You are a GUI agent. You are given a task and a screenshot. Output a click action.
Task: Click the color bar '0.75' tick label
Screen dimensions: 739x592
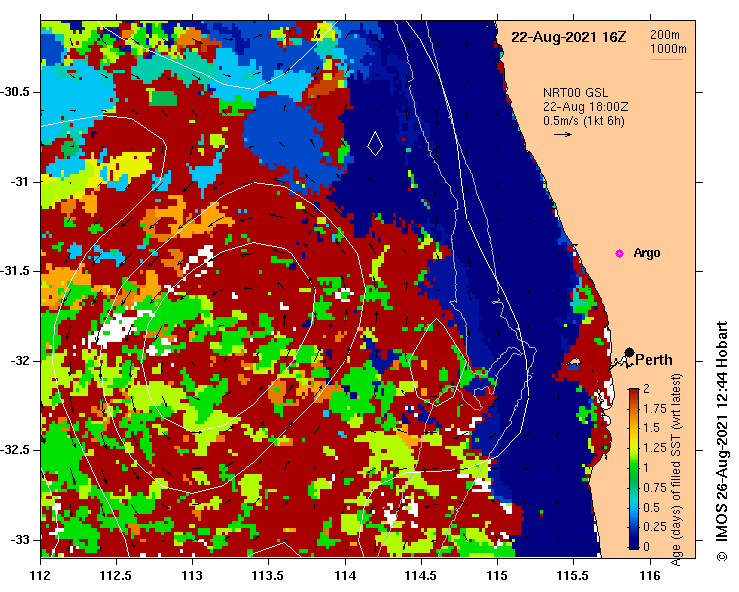(655, 488)
